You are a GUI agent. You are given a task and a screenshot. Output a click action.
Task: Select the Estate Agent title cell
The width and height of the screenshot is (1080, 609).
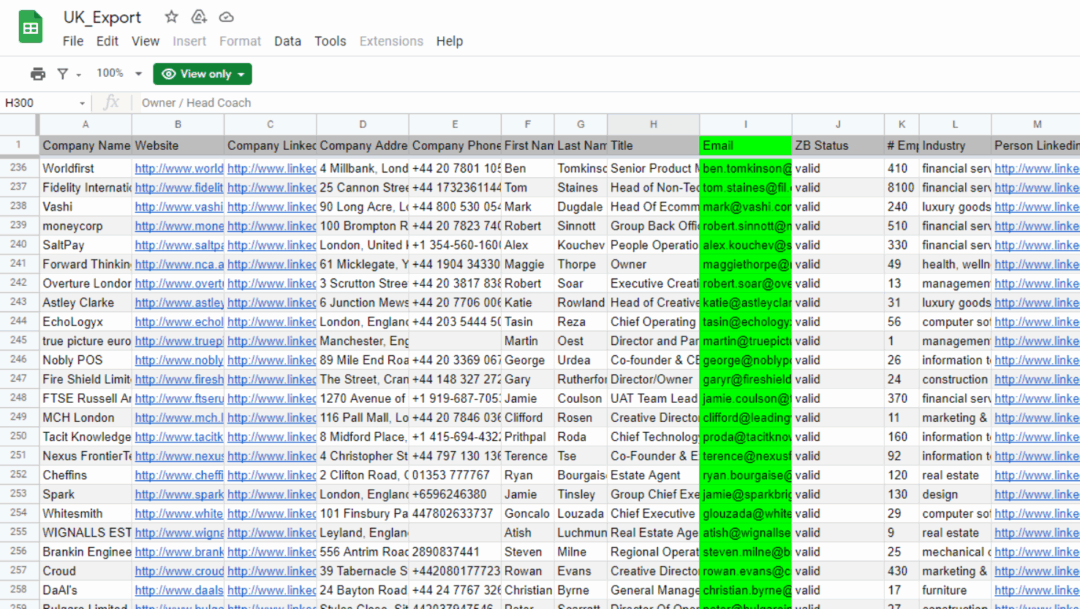pyautogui.click(x=653, y=475)
